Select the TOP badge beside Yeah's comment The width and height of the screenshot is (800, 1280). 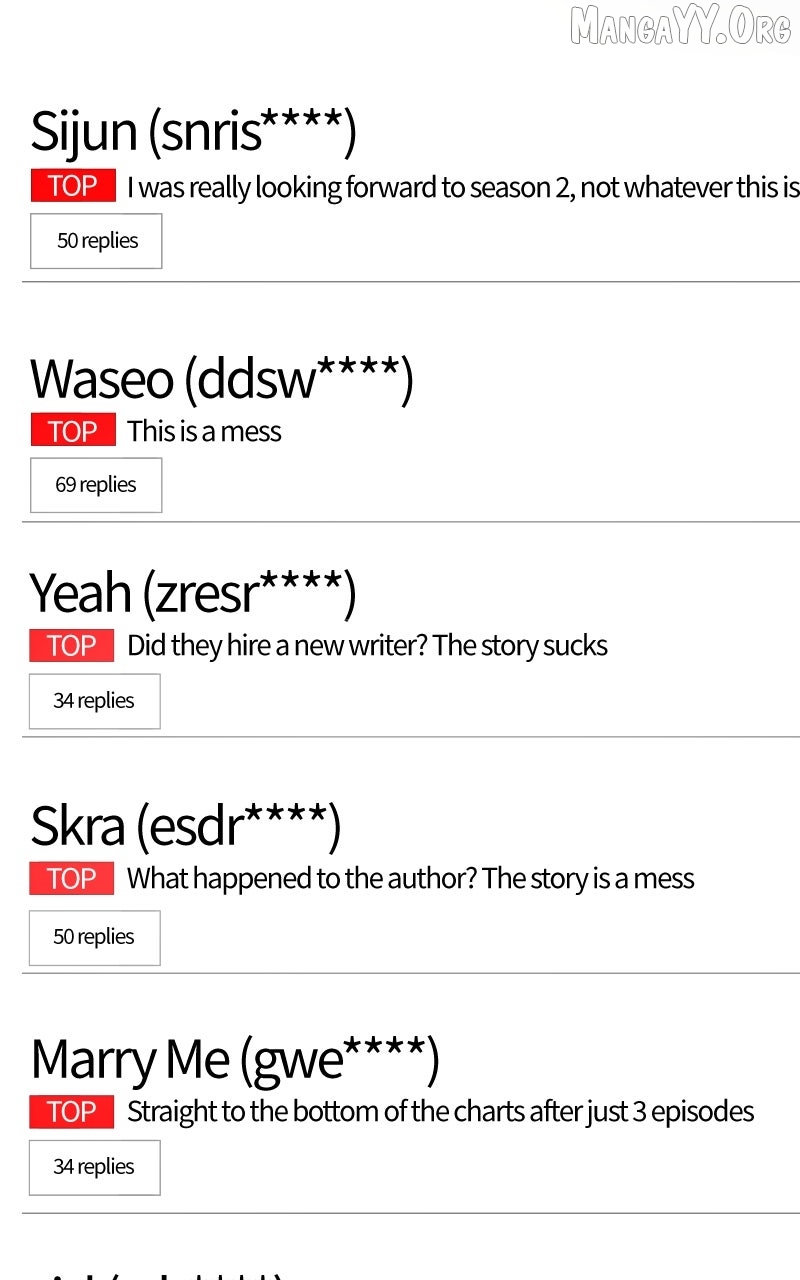(72, 646)
